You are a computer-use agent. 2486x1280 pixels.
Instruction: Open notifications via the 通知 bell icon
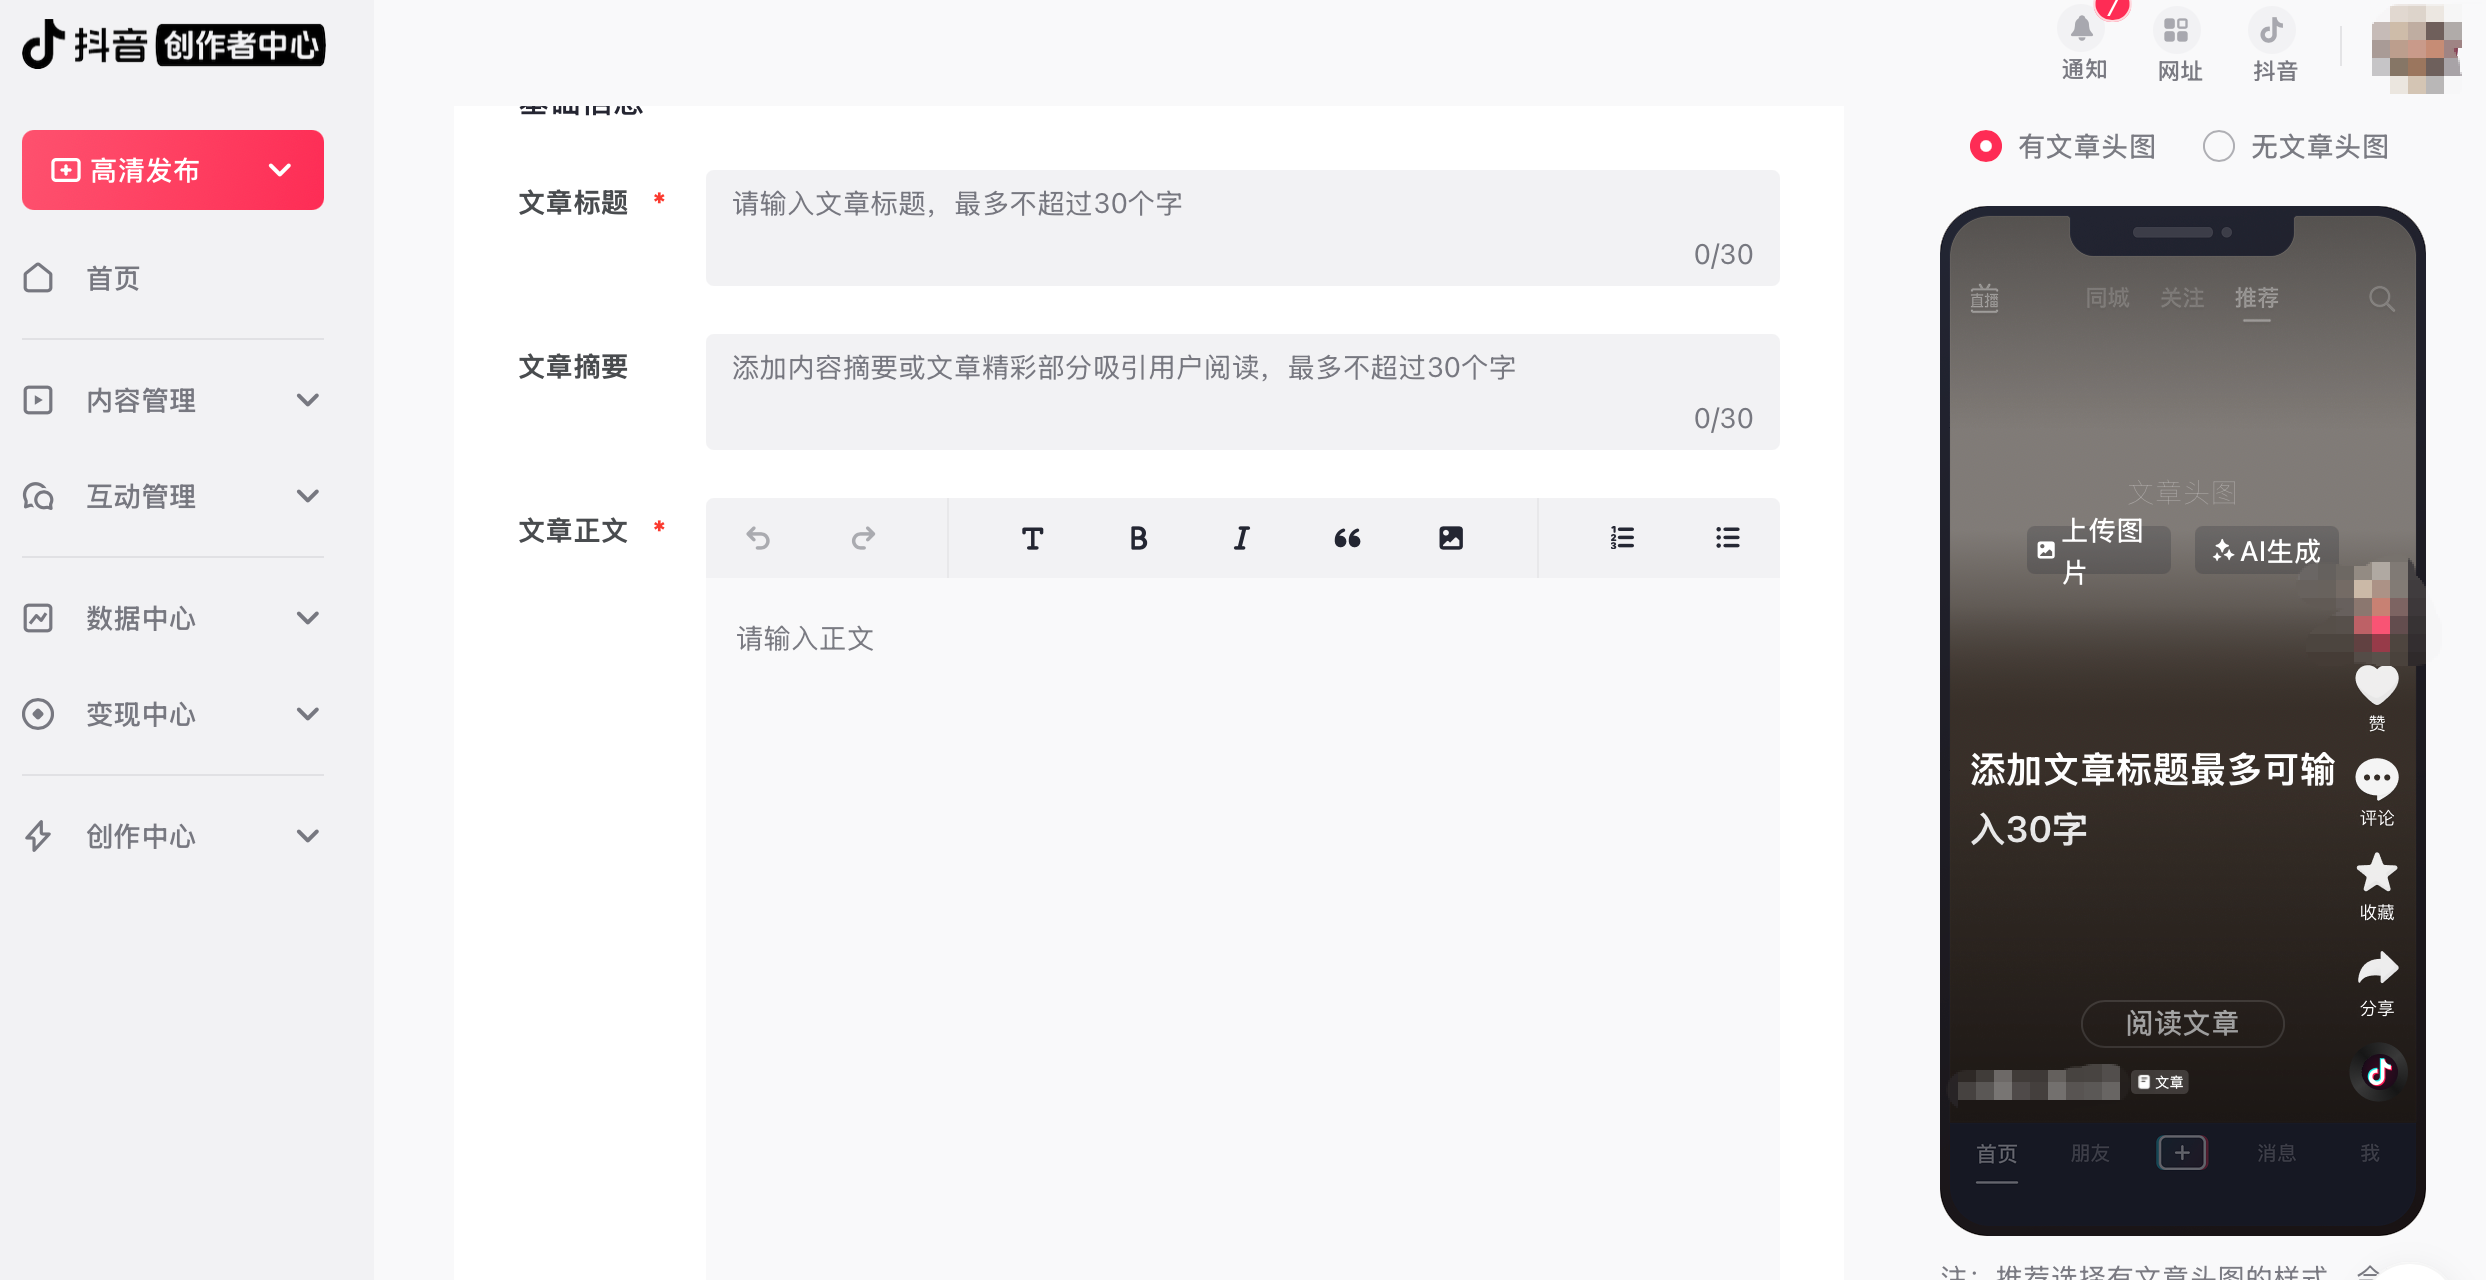tap(2083, 31)
